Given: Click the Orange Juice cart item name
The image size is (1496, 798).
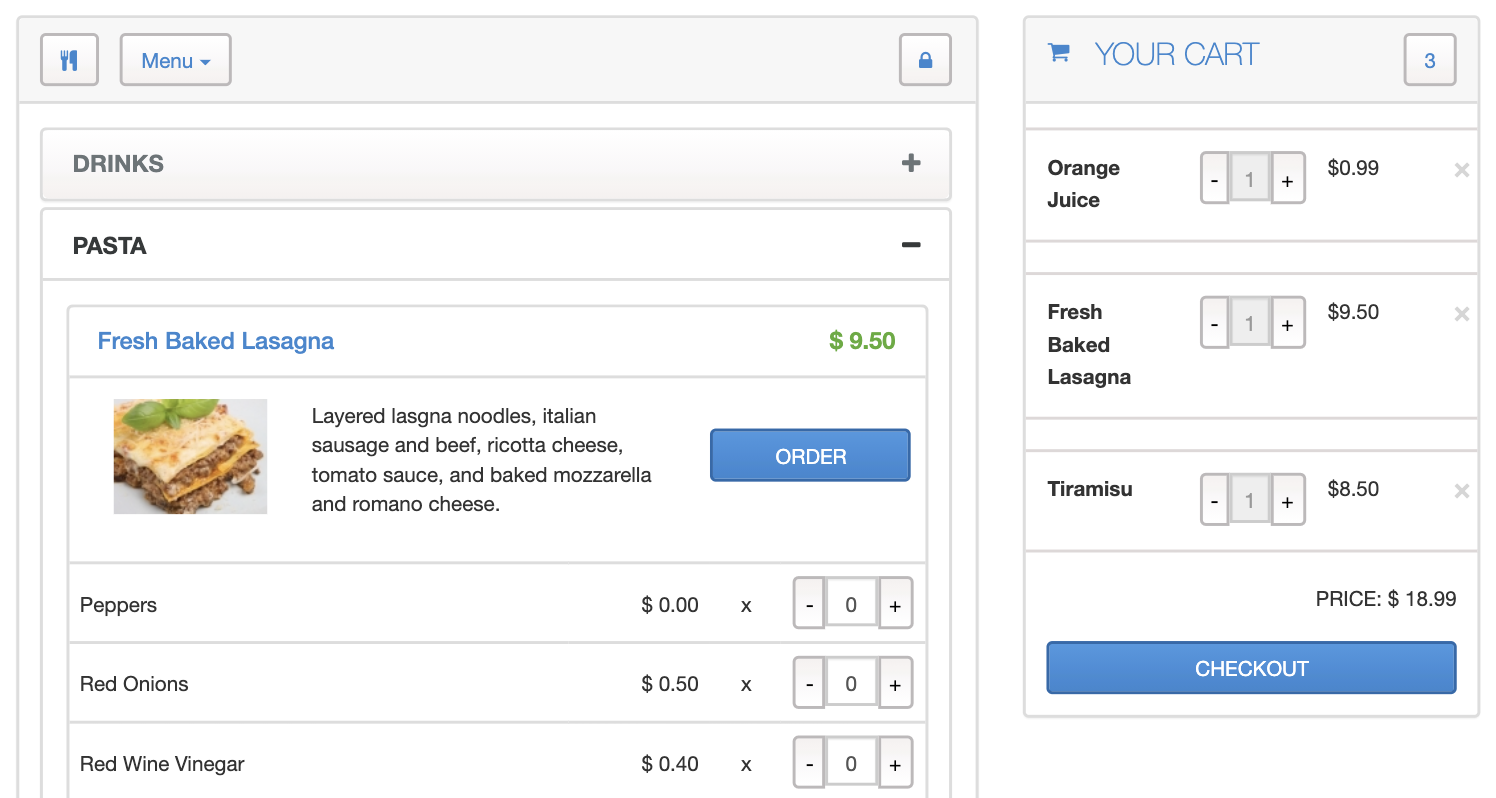Looking at the screenshot, I should (x=1083, y=184).
